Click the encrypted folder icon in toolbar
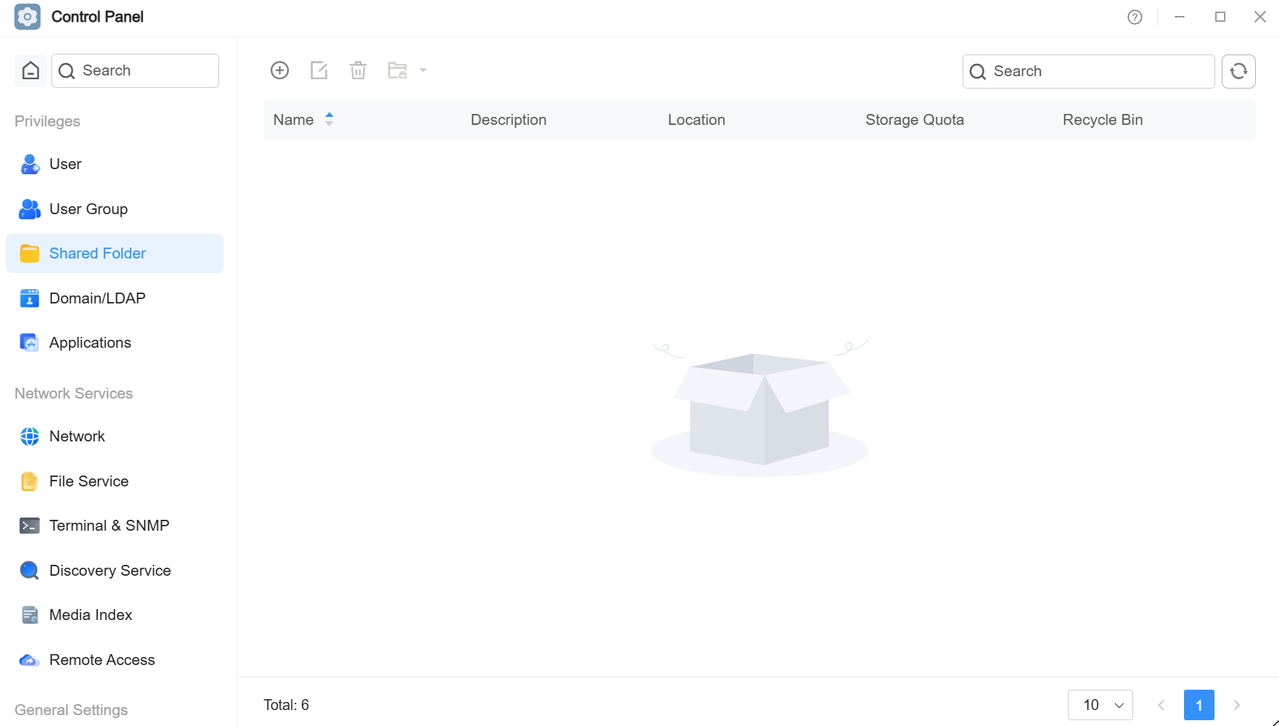The width and height of the screenshot is (1279, 726). click(x=398, y=70)
